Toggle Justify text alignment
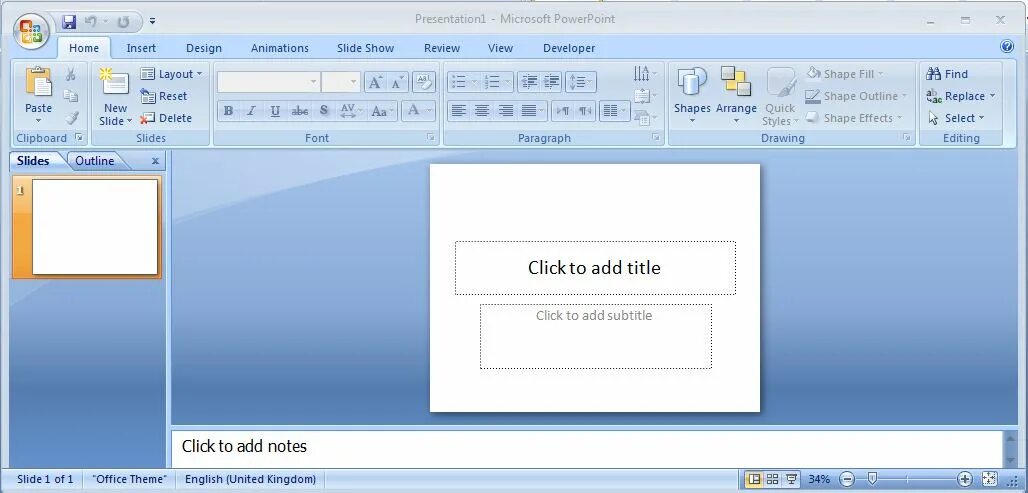The image size is (1028, 493). click(529, 111)
